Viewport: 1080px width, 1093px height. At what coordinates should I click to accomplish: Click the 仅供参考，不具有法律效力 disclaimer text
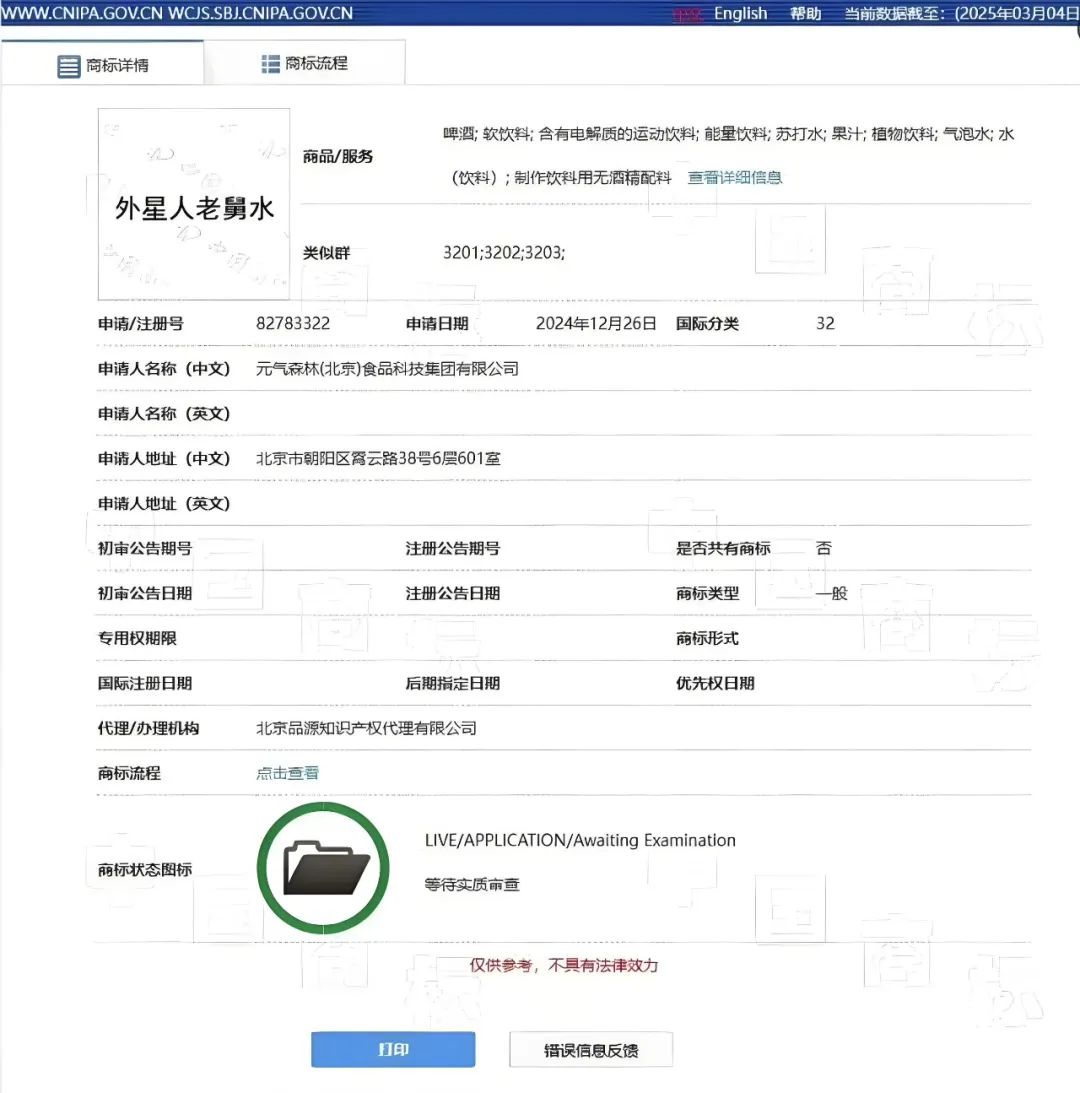[563, 965]
